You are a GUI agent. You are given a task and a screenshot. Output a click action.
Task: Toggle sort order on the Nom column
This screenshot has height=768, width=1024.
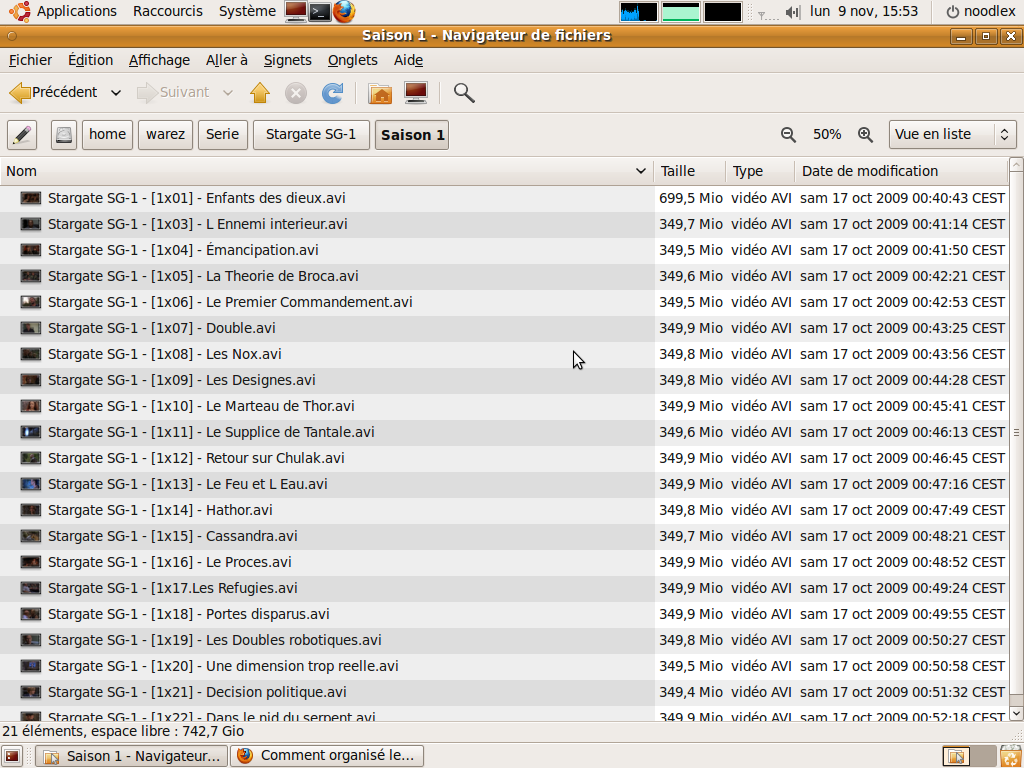click(327, 171)
